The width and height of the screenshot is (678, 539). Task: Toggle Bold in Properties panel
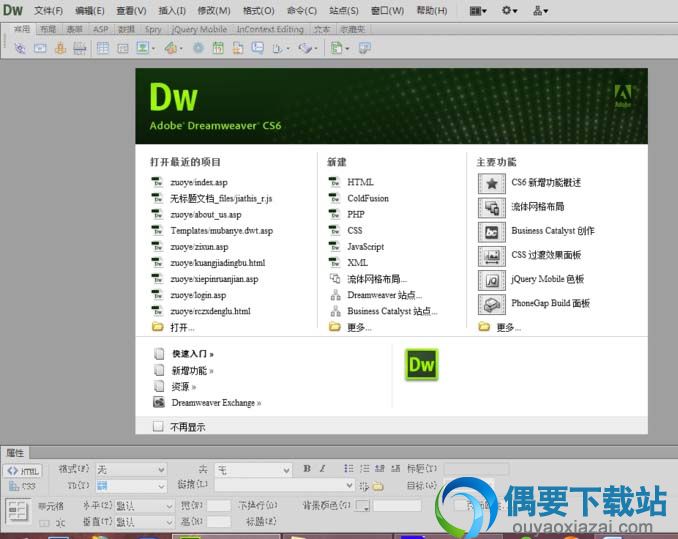307,469
